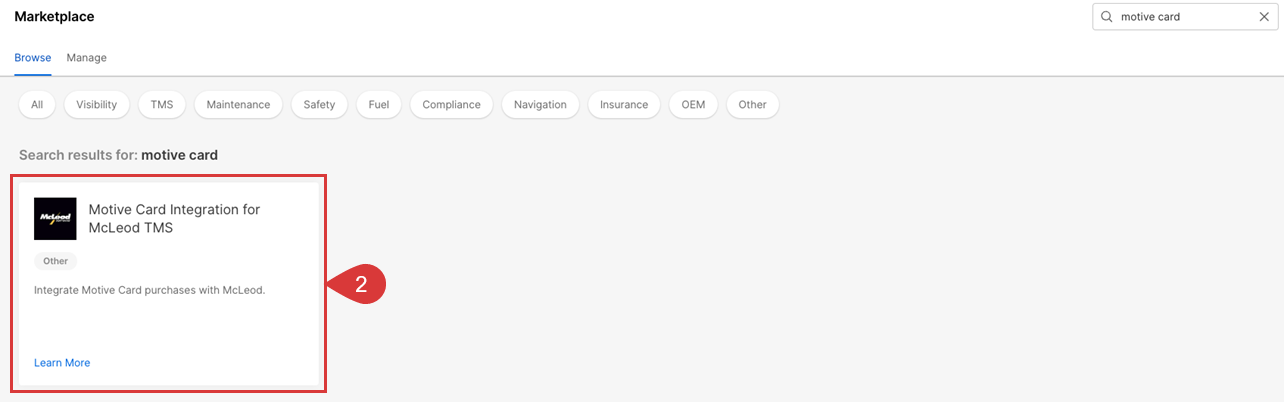Filter by Maintenance category
Screen dimensions: 1284x402
click(238, 104)
